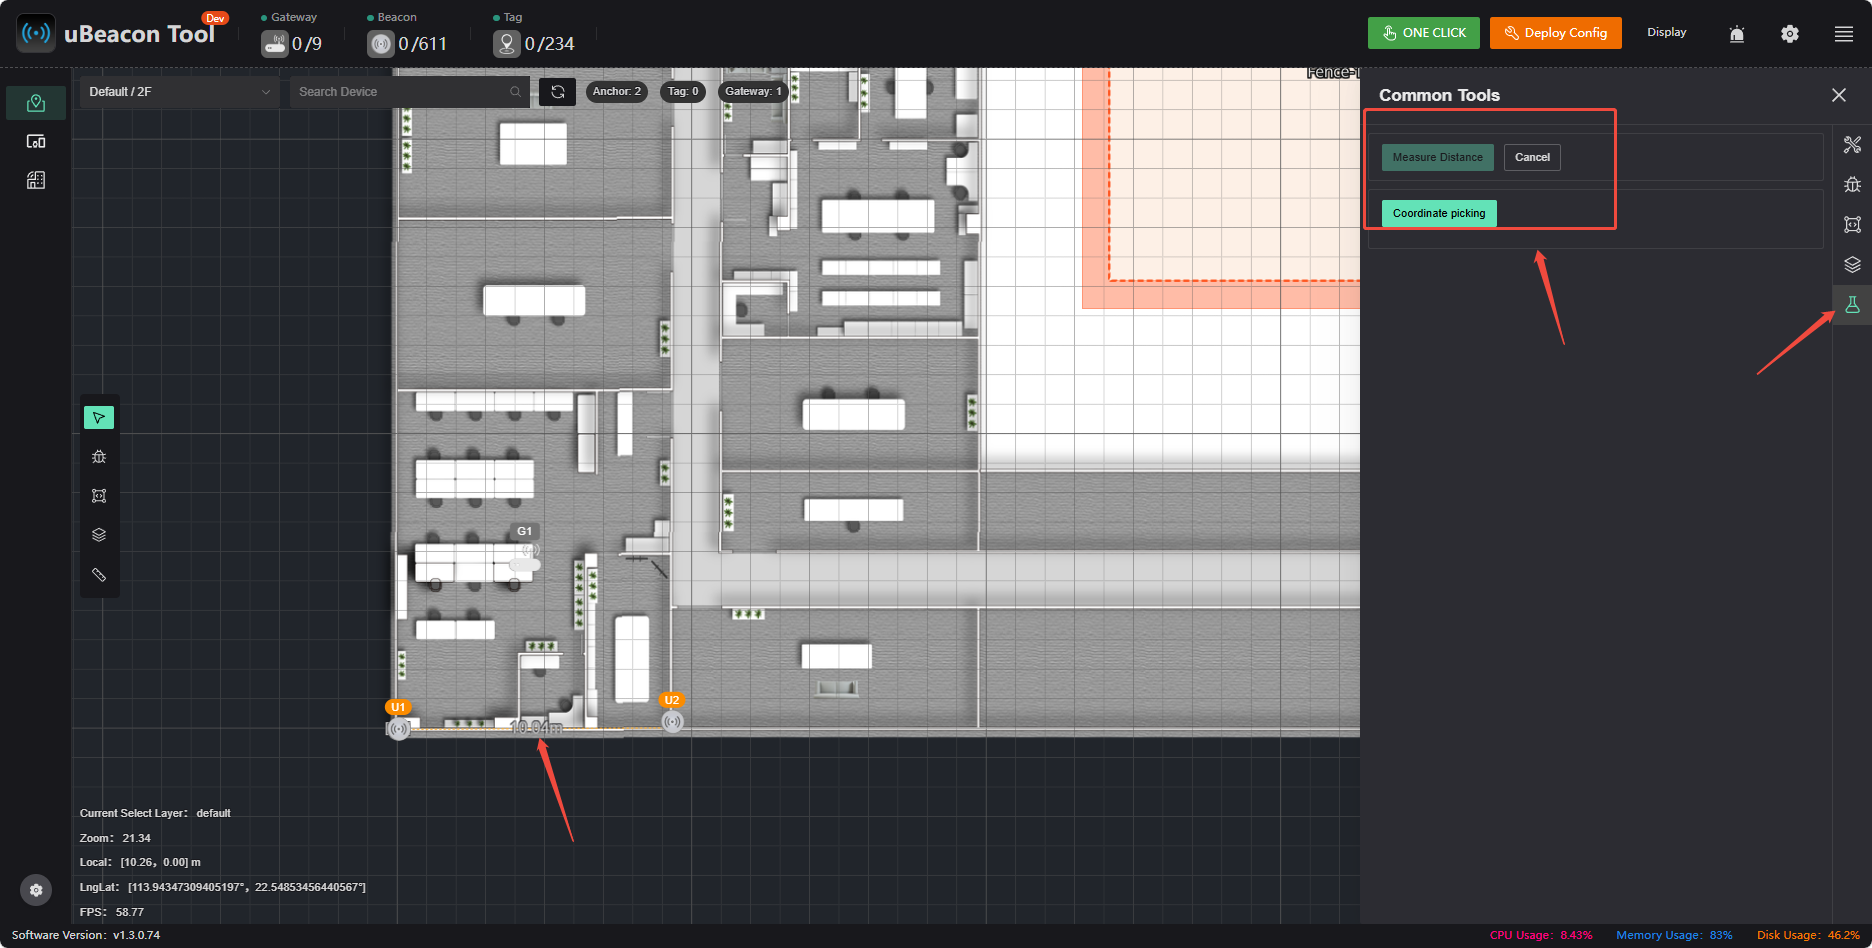Open the layers icon in right strip
Viewport: 1872px width, 948px height.
pos(1853,265)
